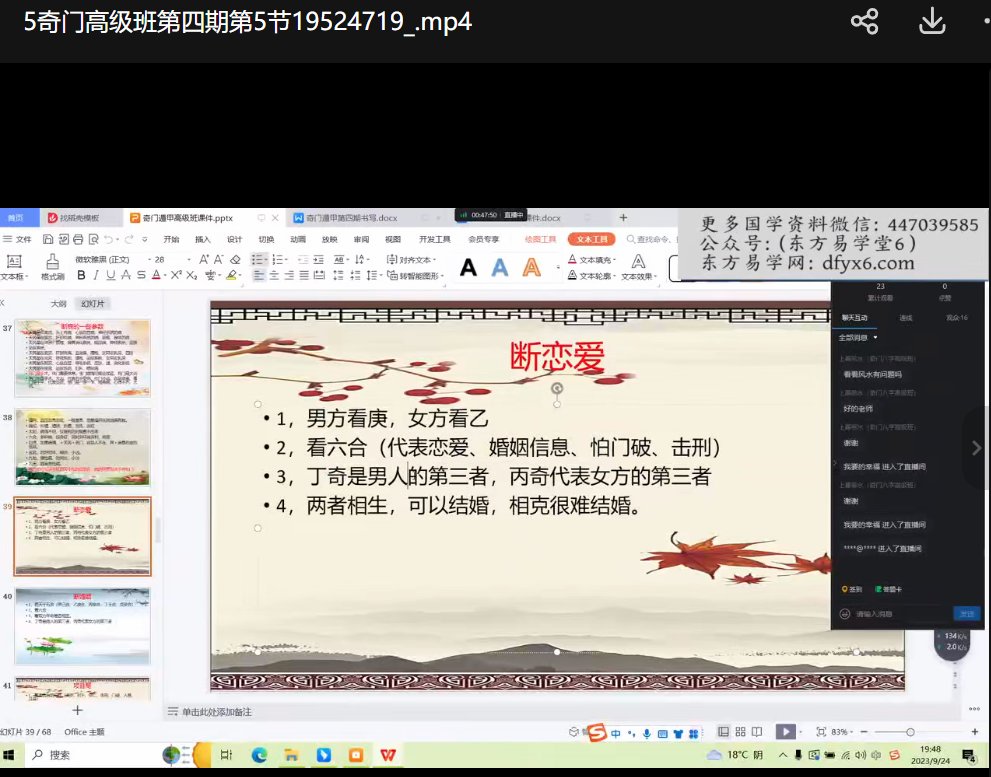Expand the 全部消息 chat filter dropdown

(x=858, y=338)
